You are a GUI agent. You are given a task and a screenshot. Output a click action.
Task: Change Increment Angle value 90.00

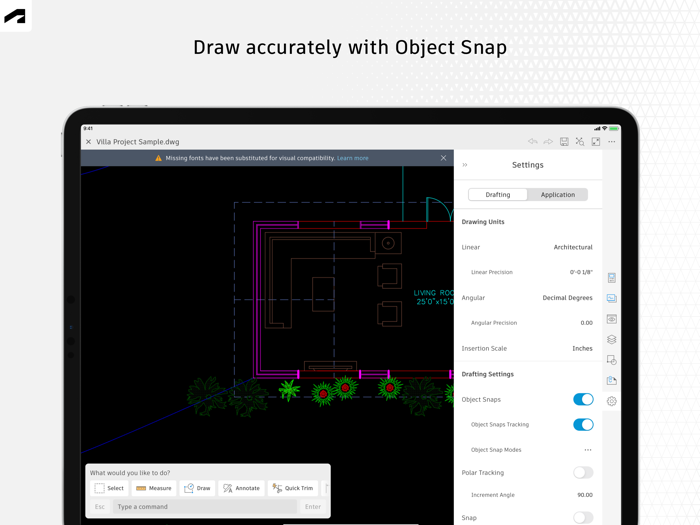(x=585, y=495)
